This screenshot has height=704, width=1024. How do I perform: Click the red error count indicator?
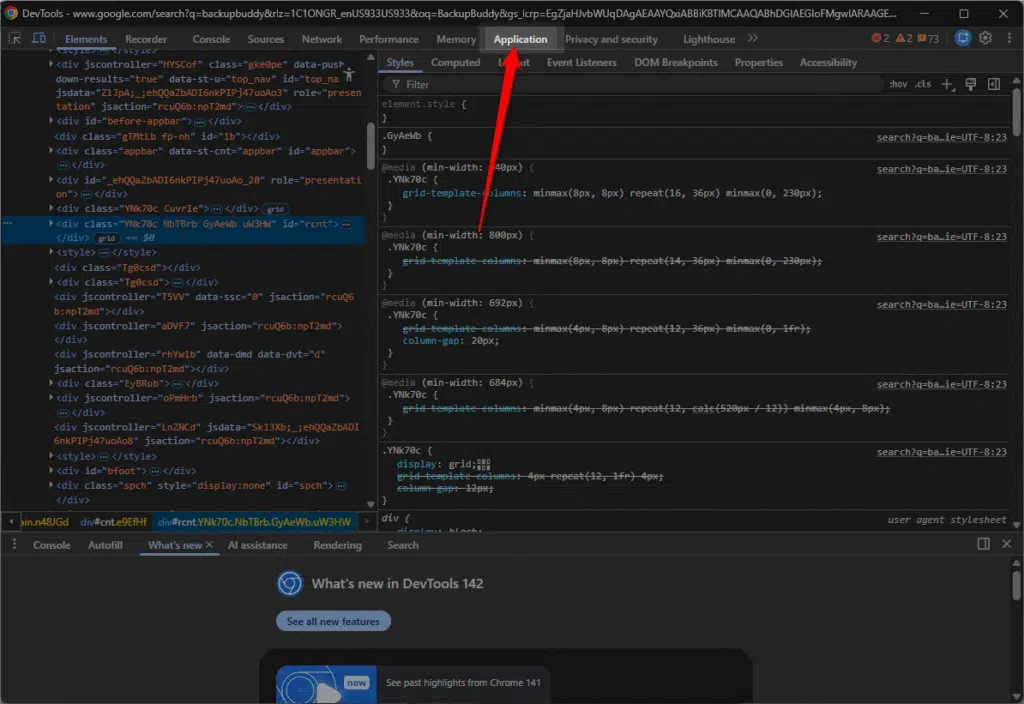879,38
